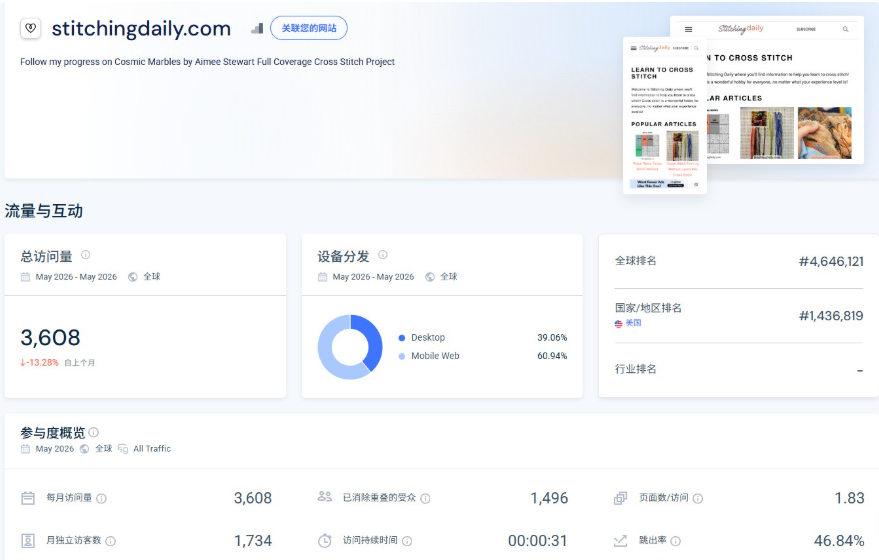
Task: Click the globe icon in the 设备分发 card
Action: (430, 277)
